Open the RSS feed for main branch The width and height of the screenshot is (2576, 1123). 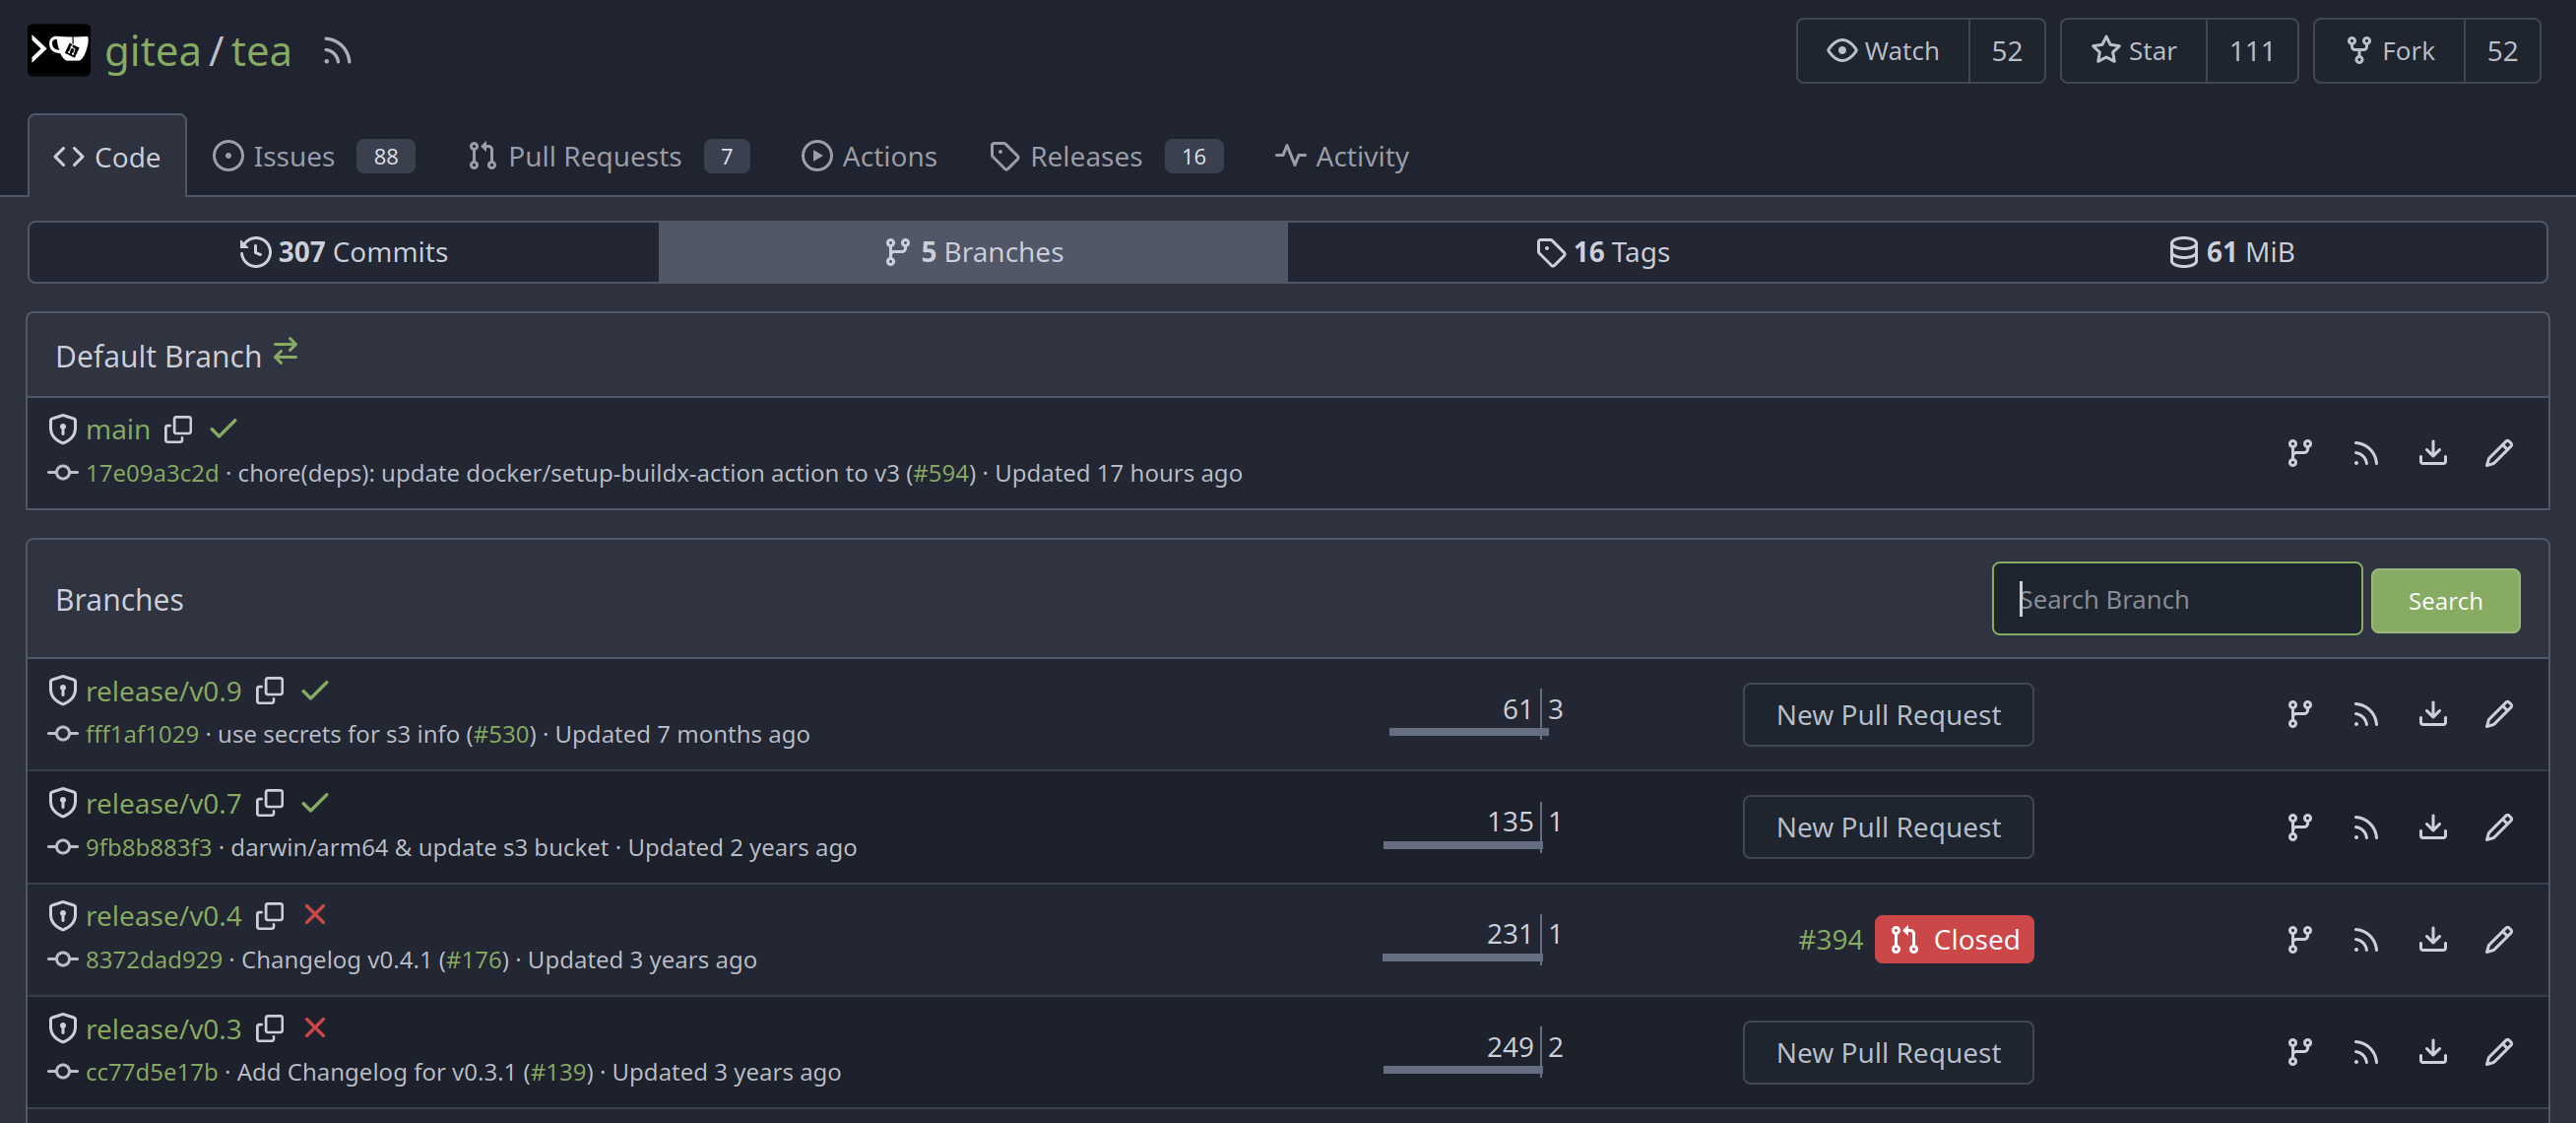pos(2365,453)
